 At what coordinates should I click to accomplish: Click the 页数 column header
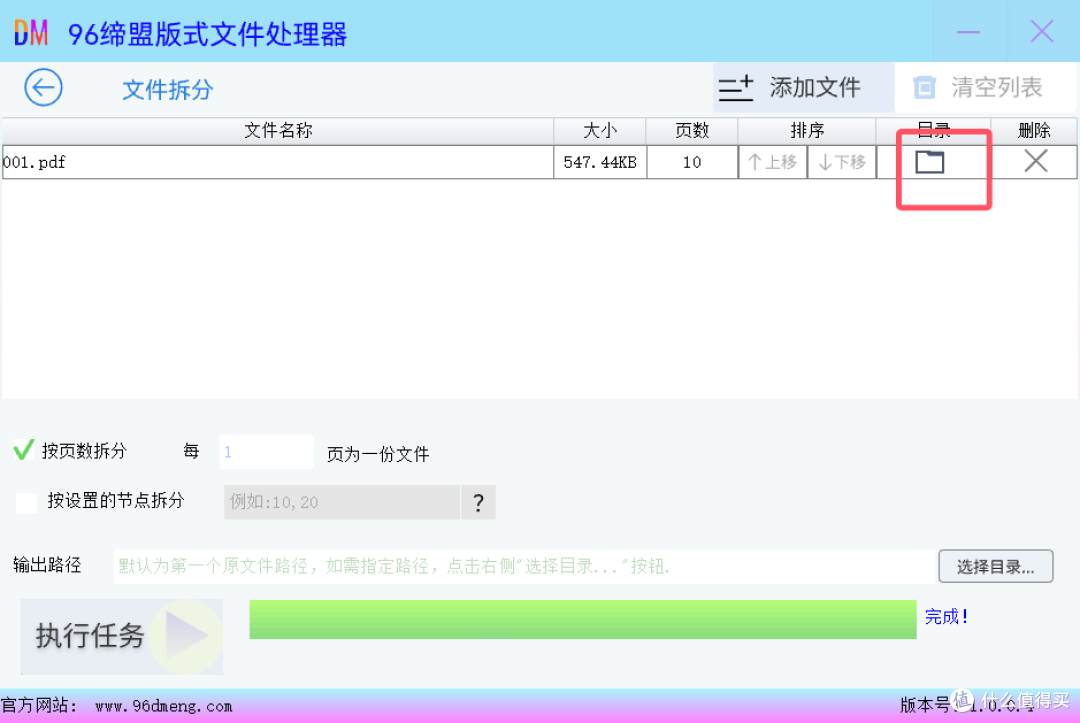692,131
